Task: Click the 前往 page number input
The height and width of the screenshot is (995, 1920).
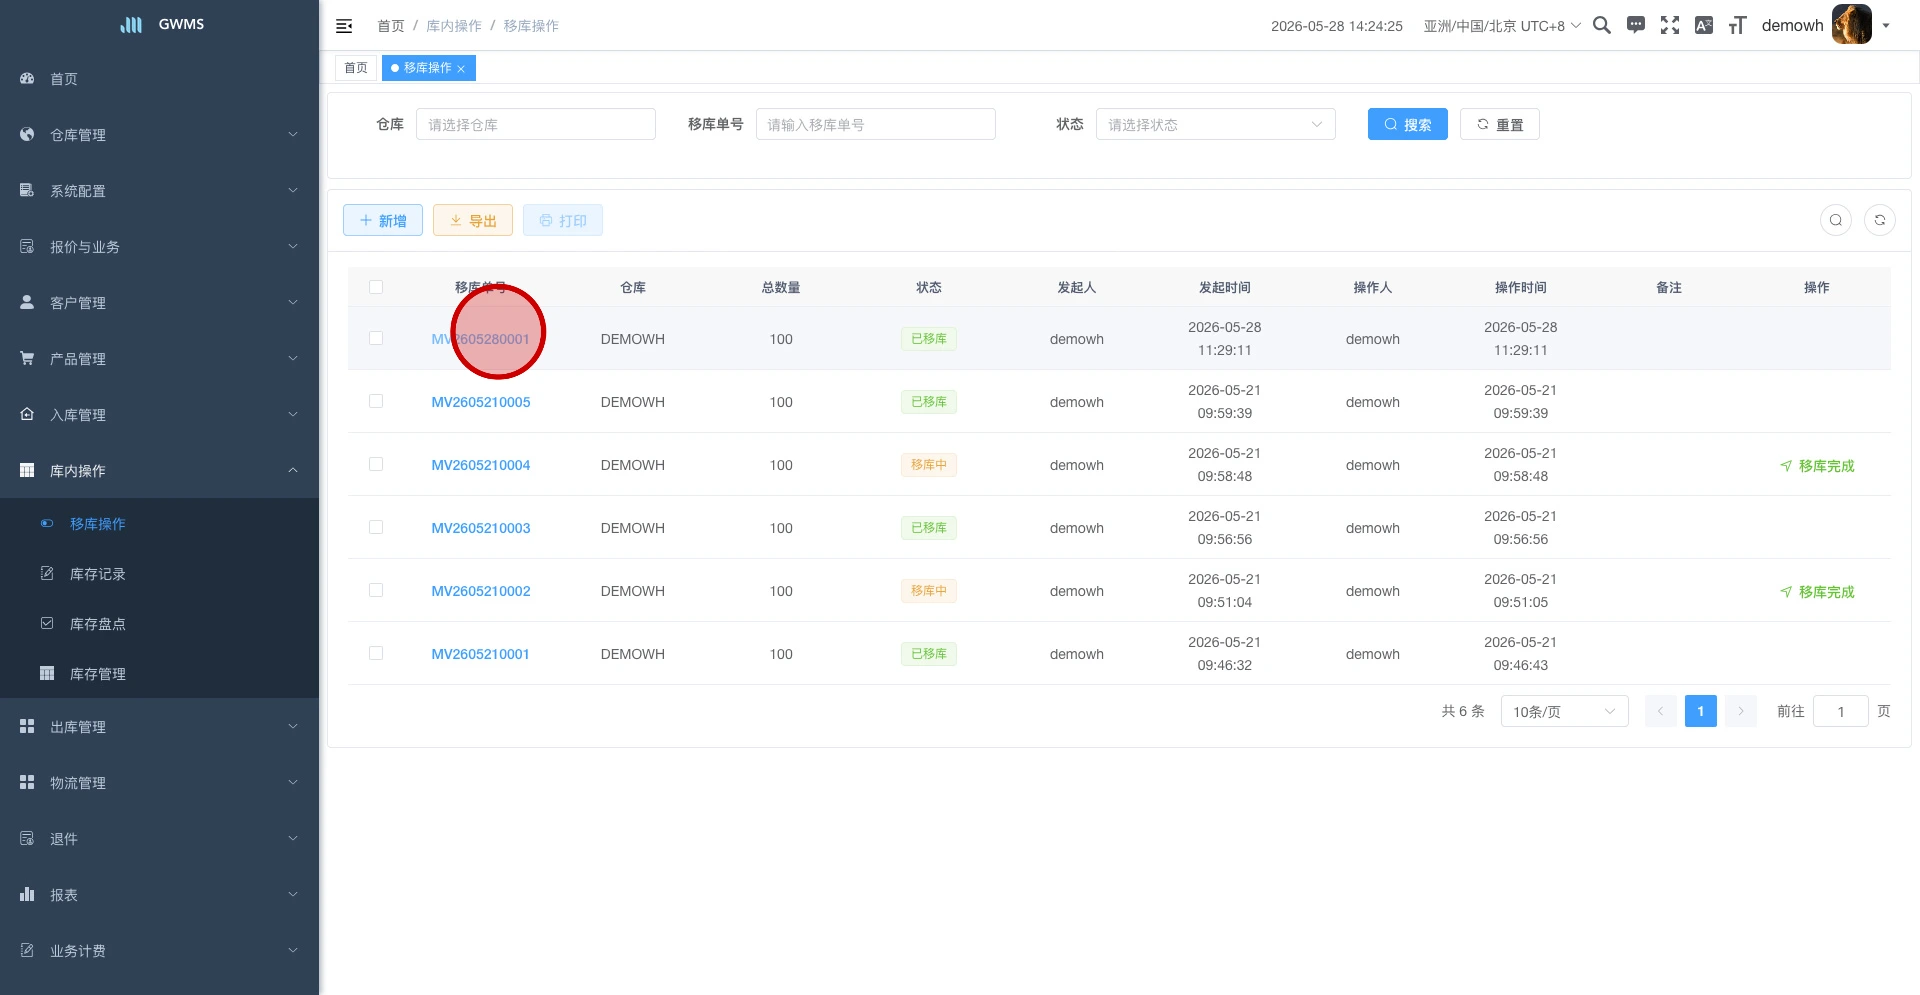Action: (x=1841, y=711)
